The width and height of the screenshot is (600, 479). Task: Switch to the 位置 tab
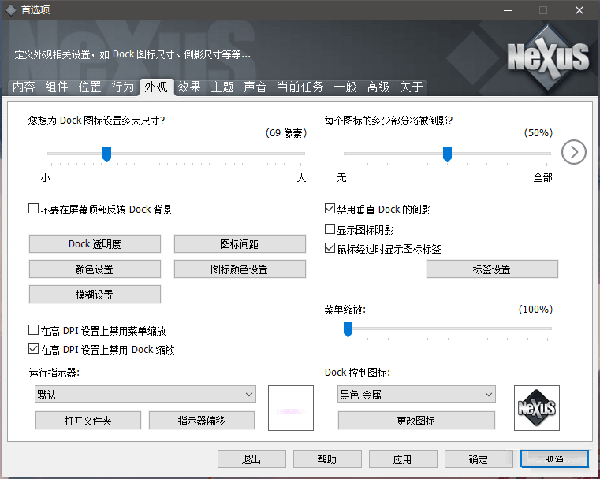[x=90, y=87]
